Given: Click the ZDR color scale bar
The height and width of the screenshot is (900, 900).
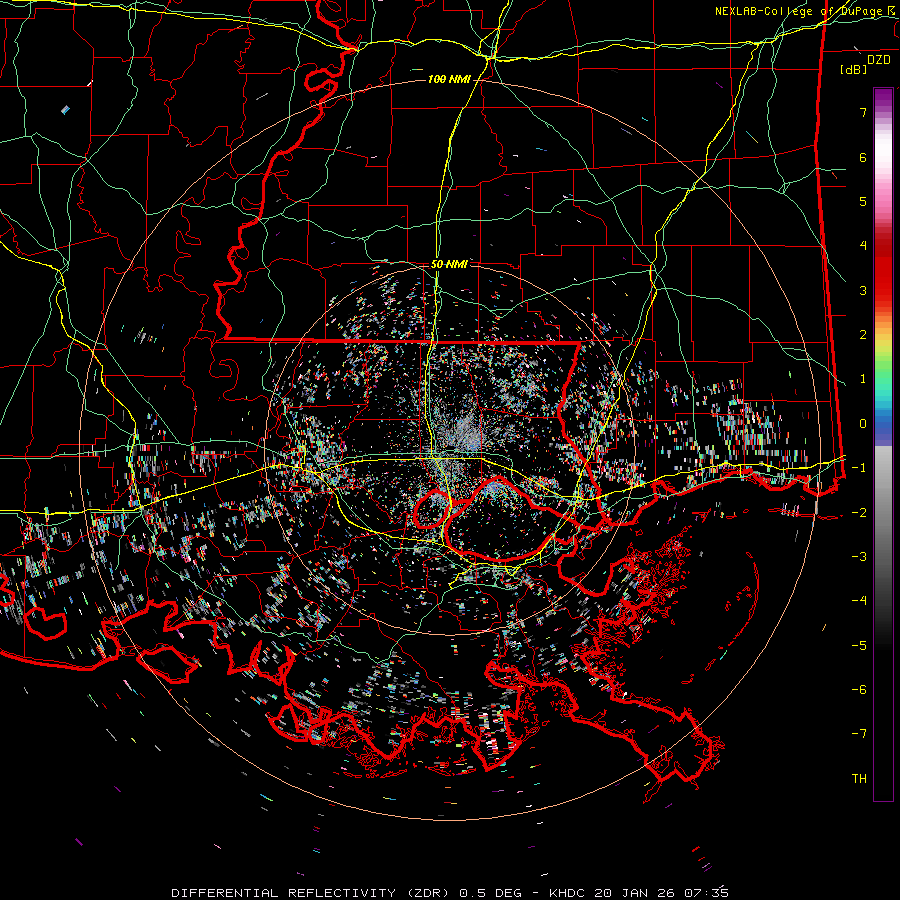Looking at the screenshot, I should coord(883,444).
